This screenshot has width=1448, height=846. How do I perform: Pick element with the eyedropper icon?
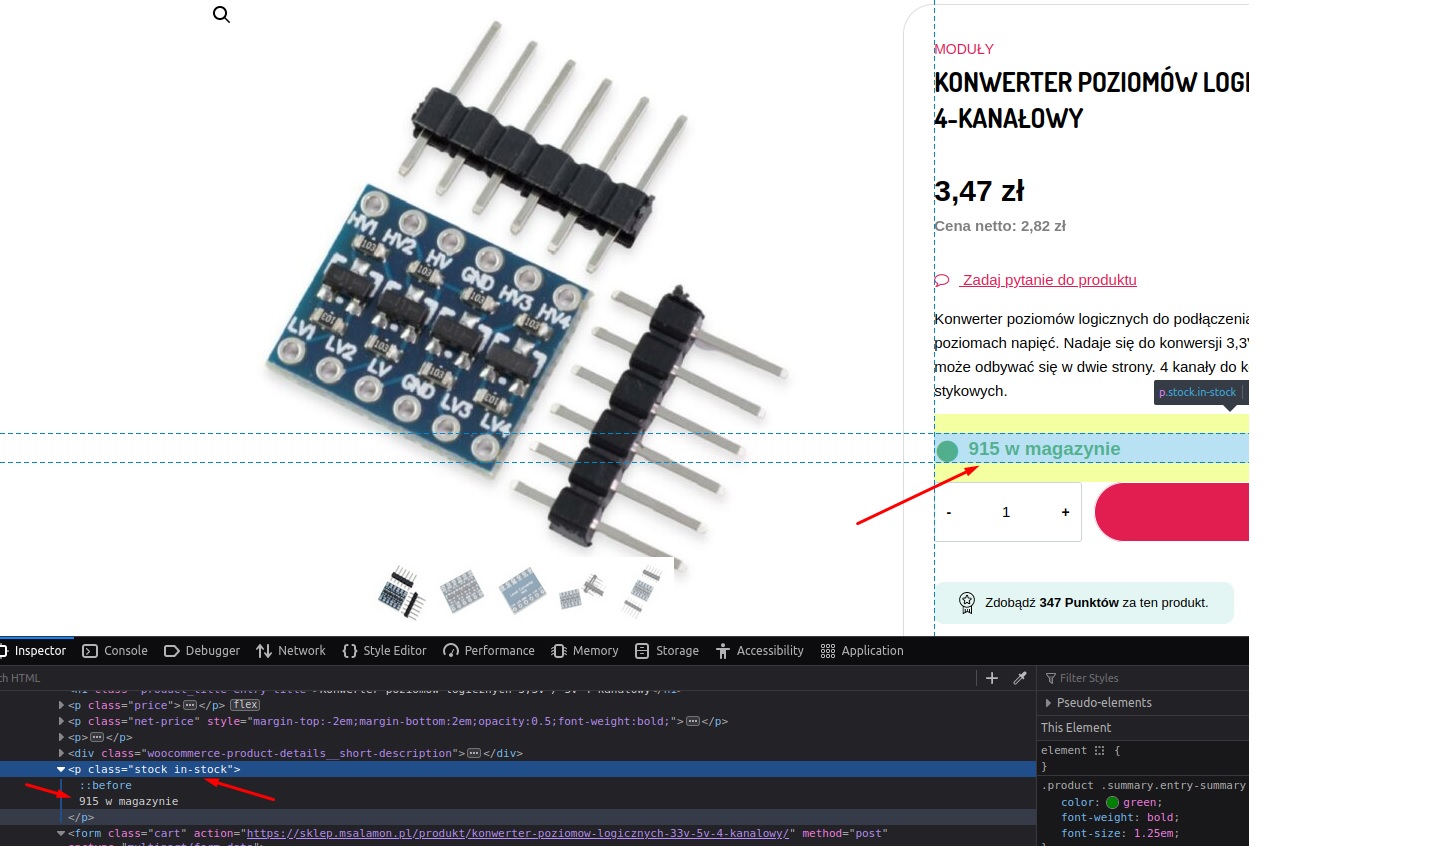(1020, 678)
